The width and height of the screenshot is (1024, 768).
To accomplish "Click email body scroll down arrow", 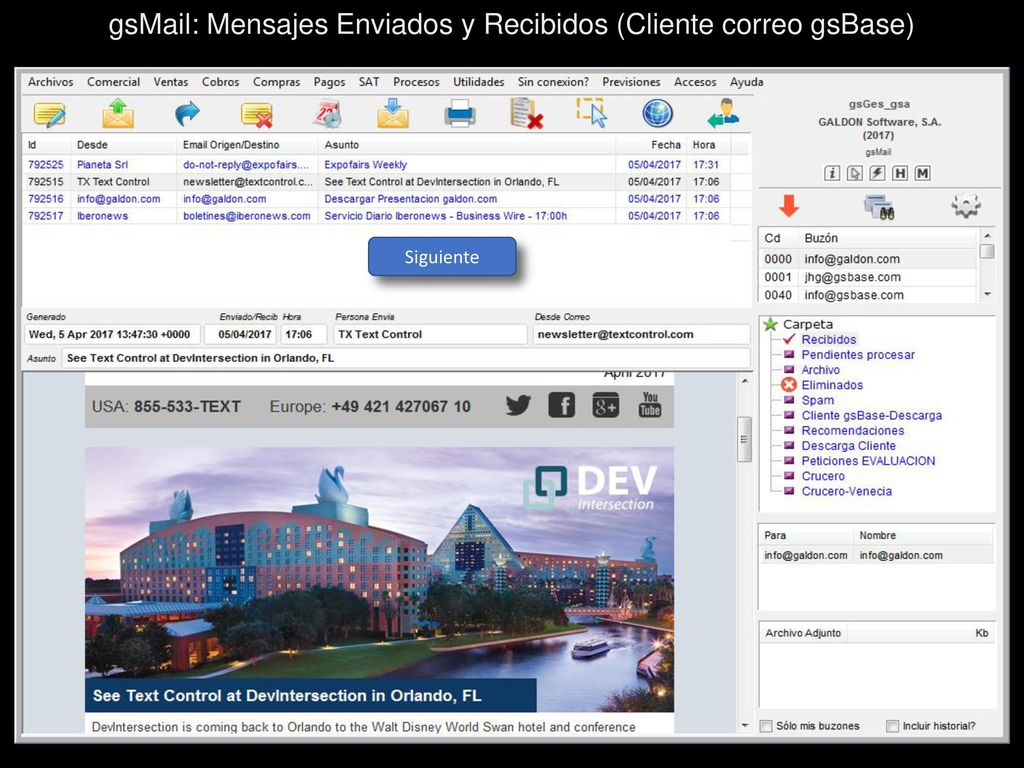I will (x=744, y=726).
